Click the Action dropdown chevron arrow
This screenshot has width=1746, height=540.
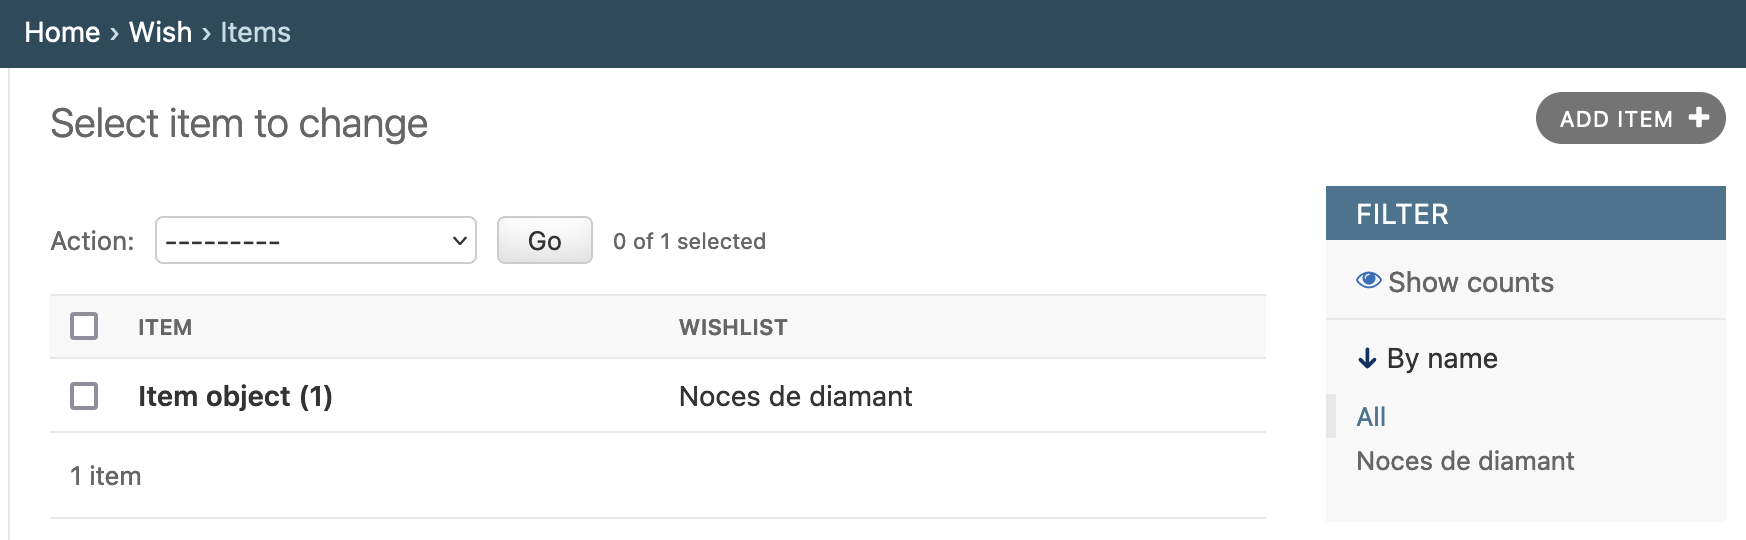click(460, 241)
